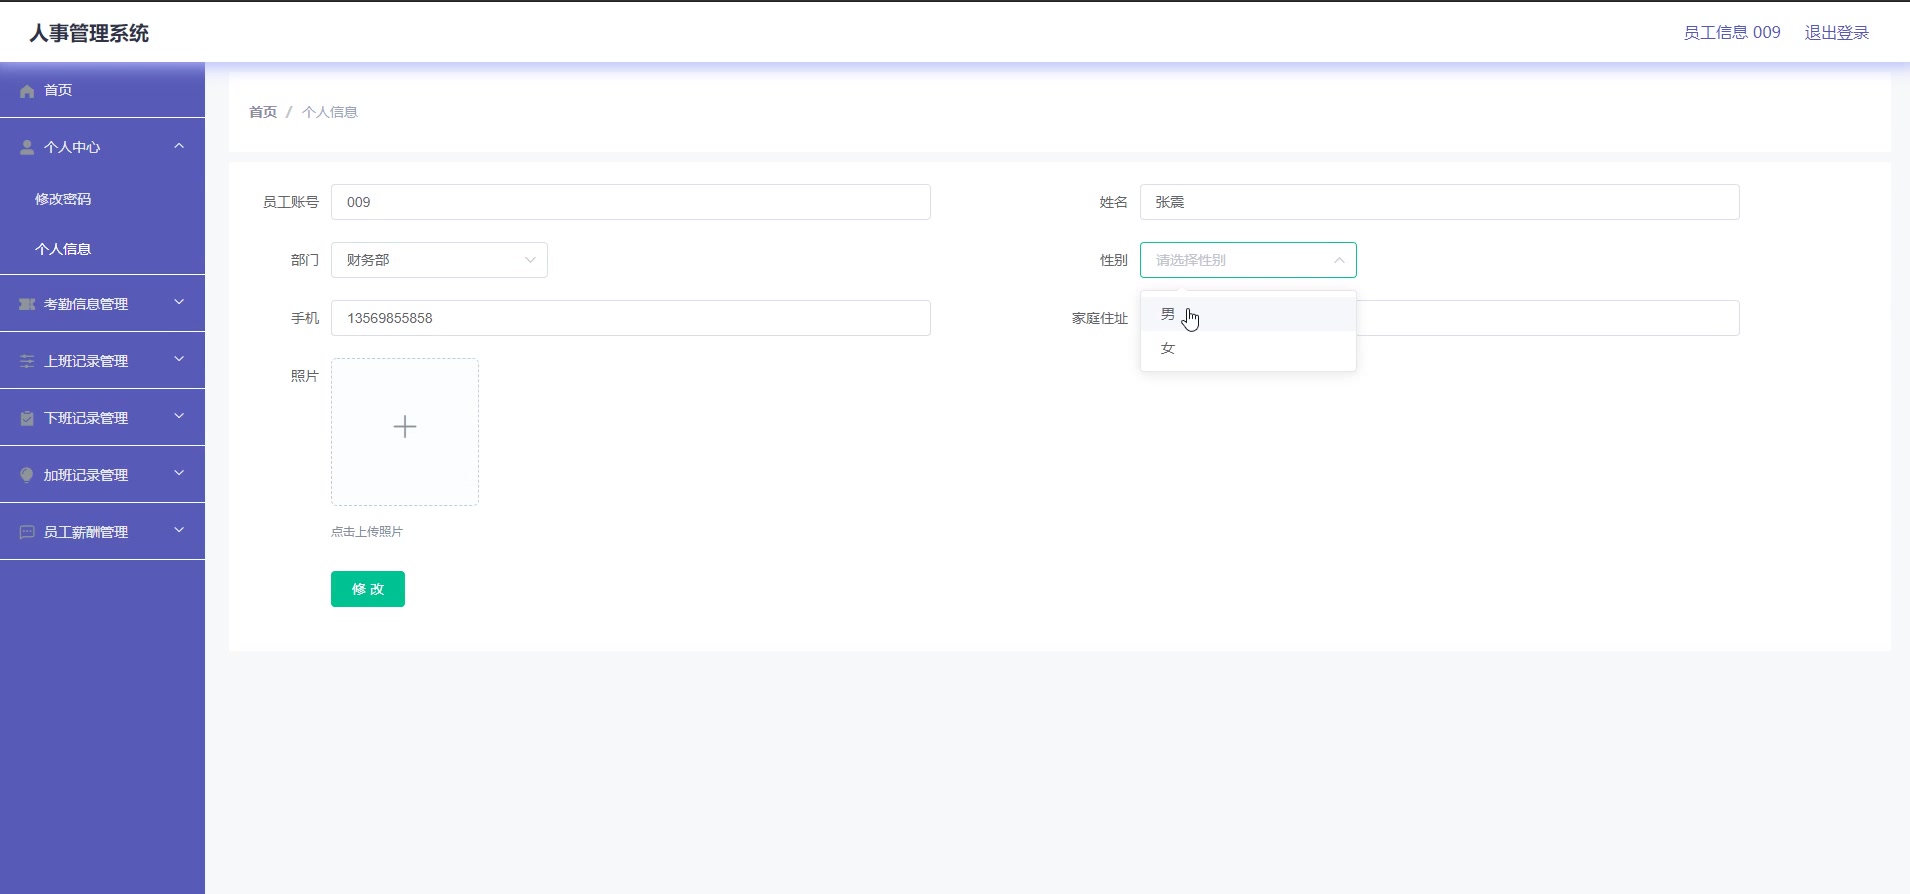The width and height of the screenshot is (1910, 894).
Task: Close the 性别 dropdown via its arrow
Action: click(1339, 260)
